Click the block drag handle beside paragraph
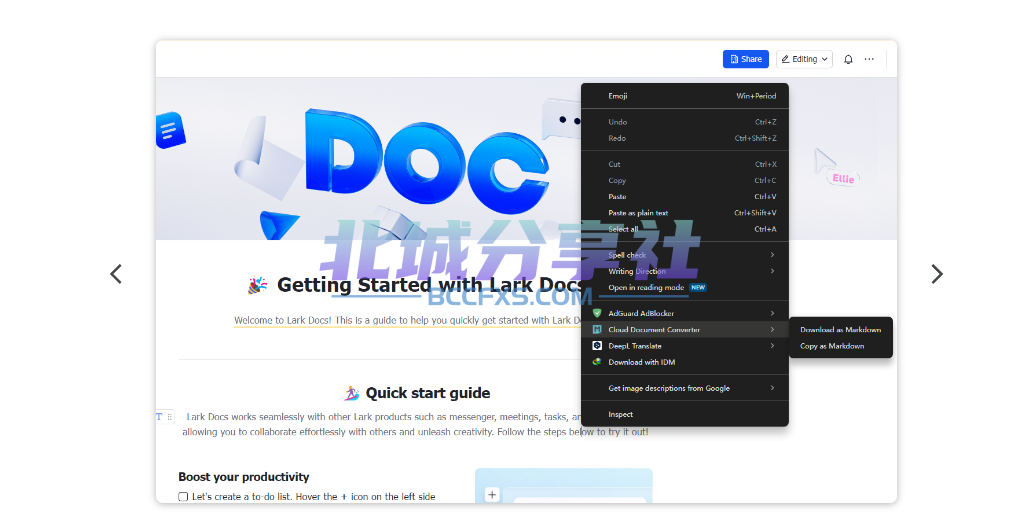The height and width of the screenshot is (519, 1023). click(170, 417)
